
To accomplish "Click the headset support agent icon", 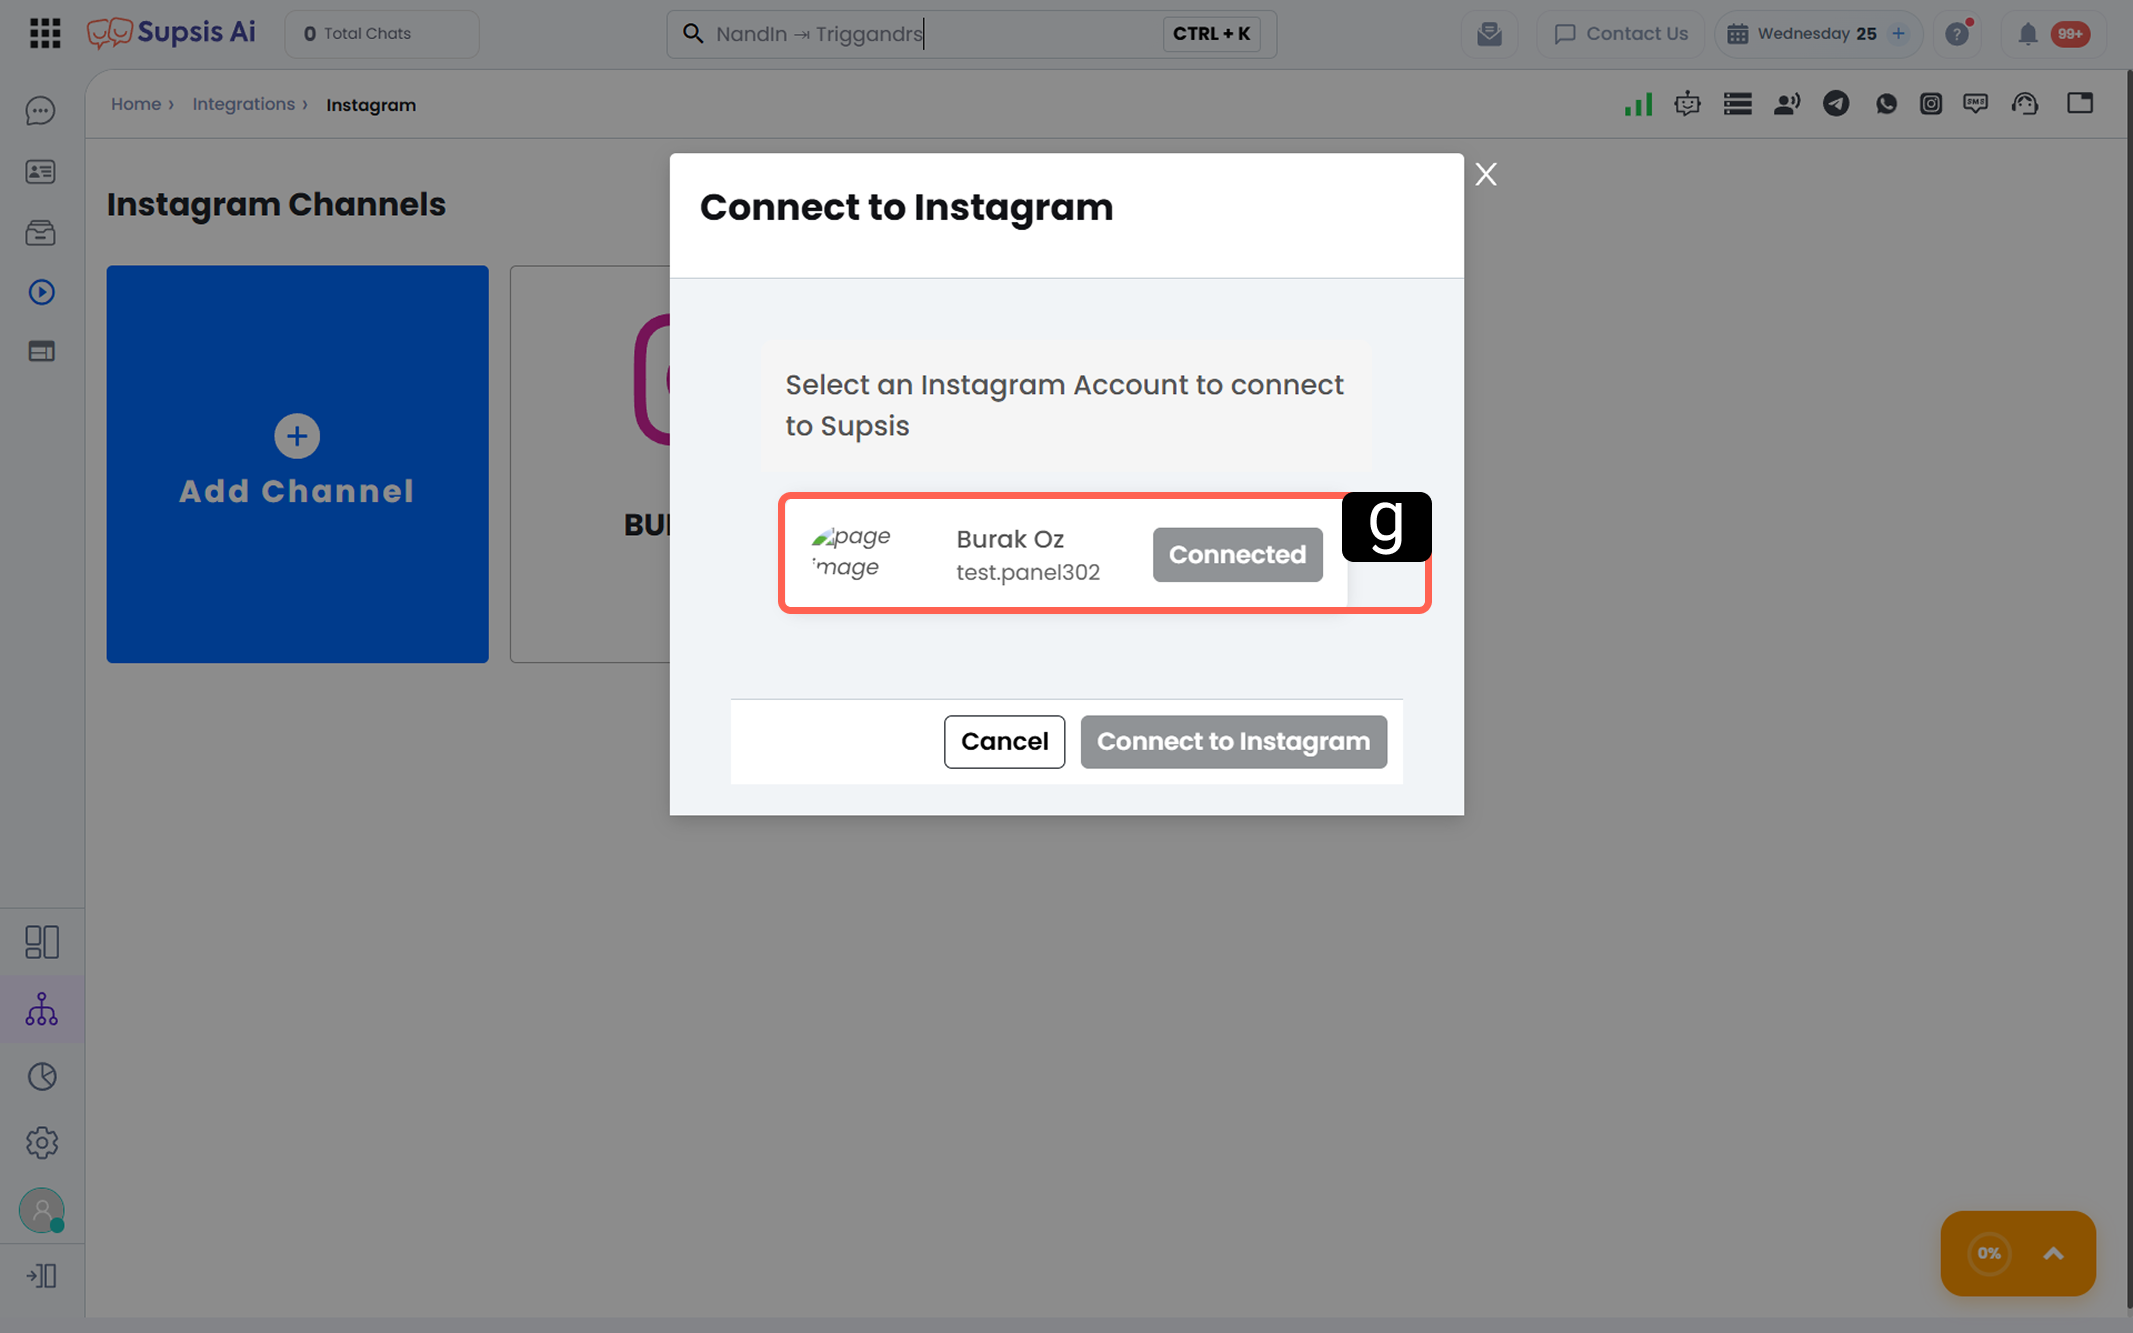I will point(2025,104).
